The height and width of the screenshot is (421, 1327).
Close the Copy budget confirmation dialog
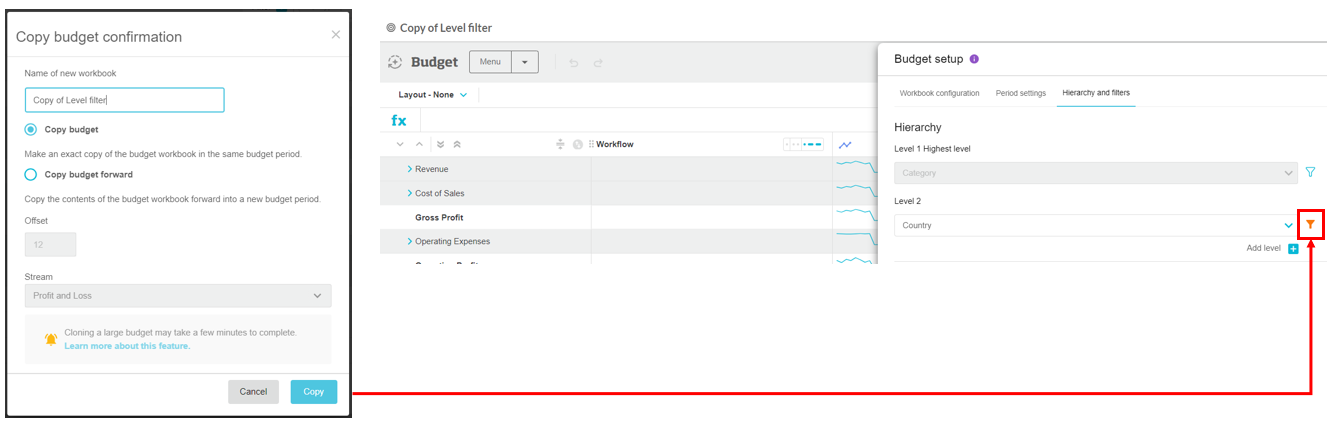point(336,35)
